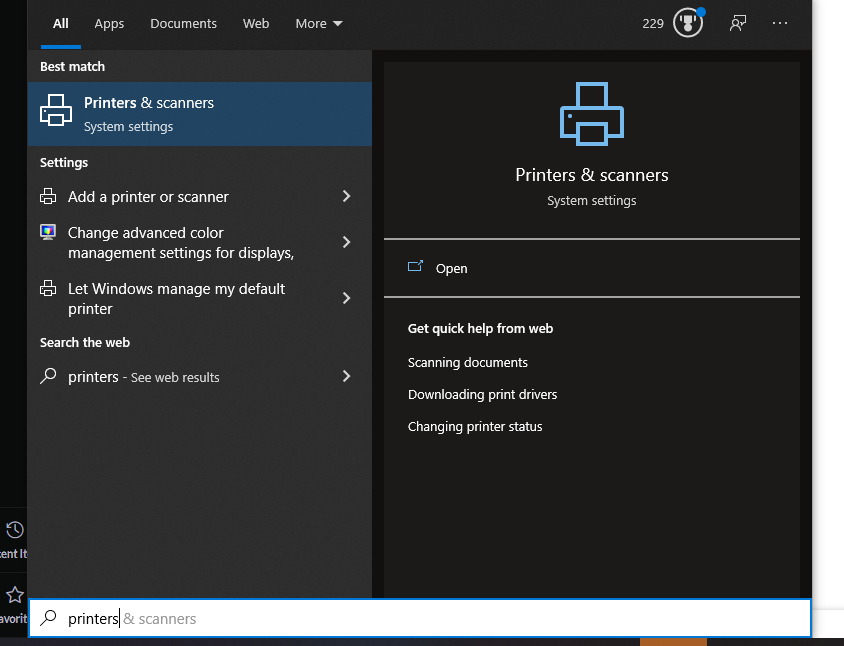The image size is (844, 646).
Task: Select Let Windows manage my default printer
Action: (200, 298)
